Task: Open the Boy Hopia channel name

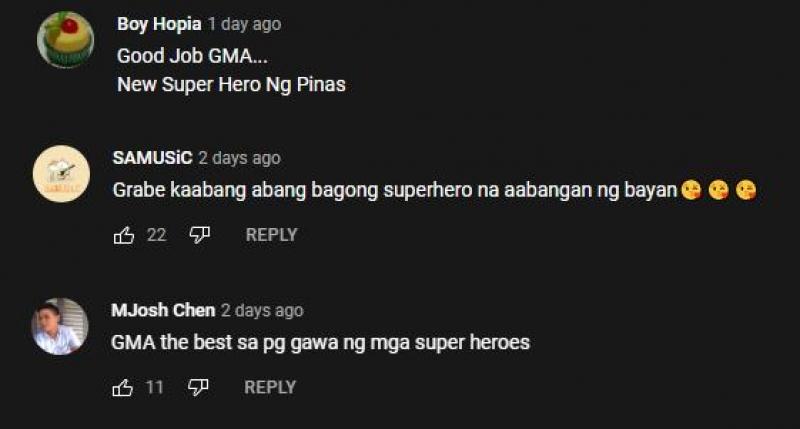Action: [159, 24]
